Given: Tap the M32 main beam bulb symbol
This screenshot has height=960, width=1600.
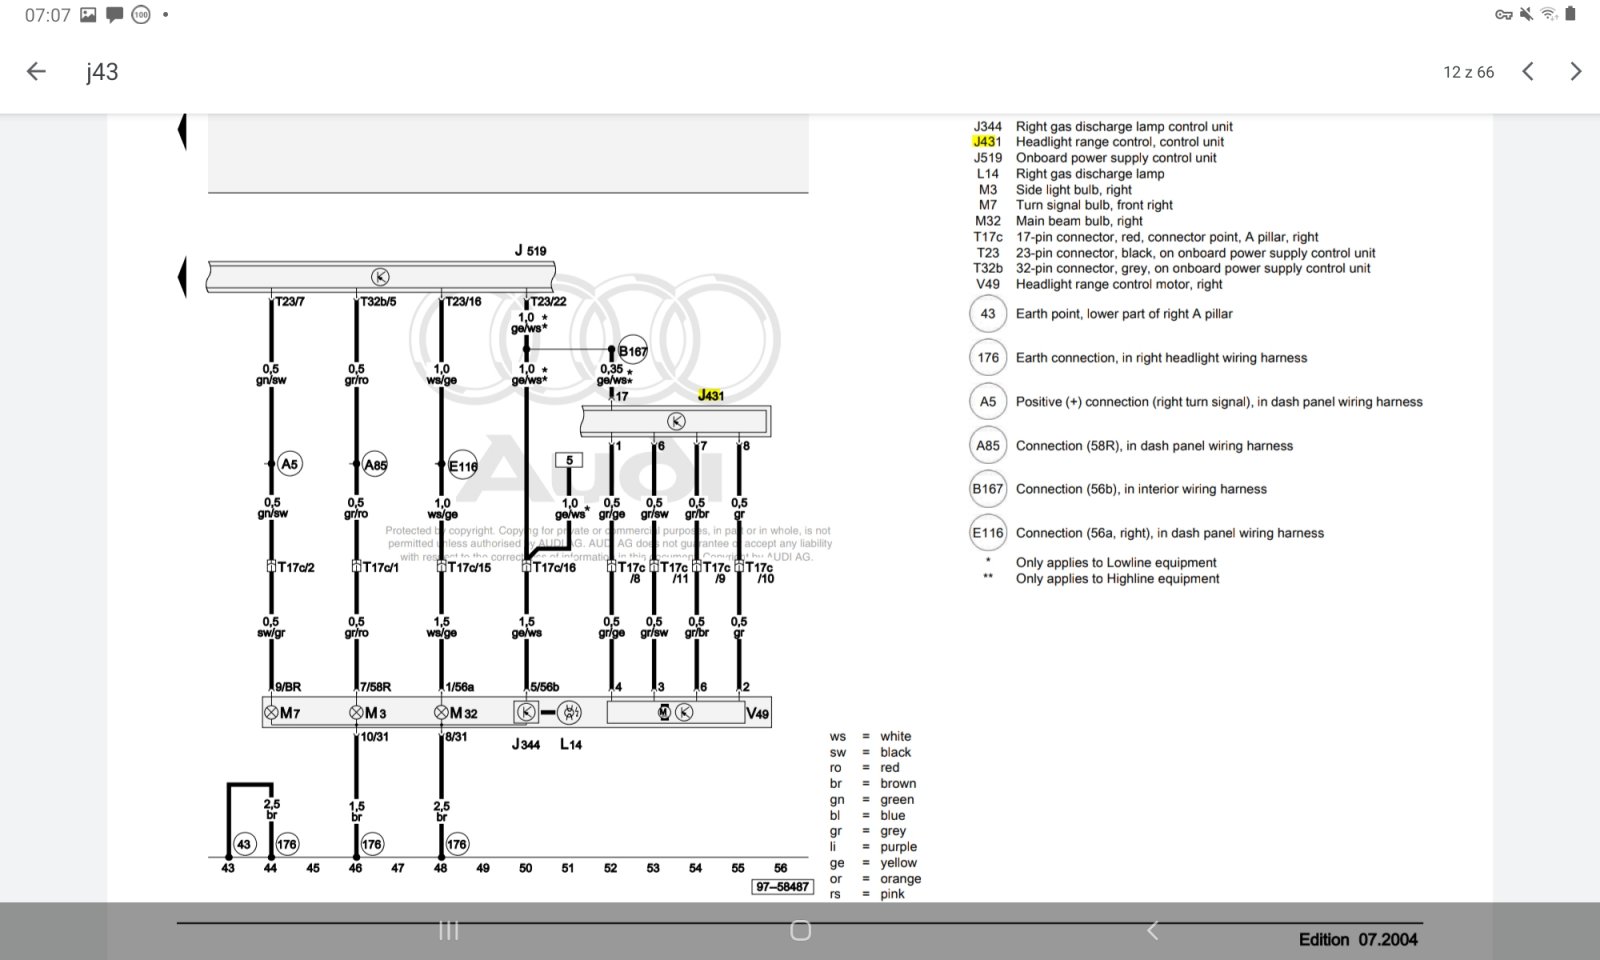Looking at the screenshot, I should coord(441,713).
